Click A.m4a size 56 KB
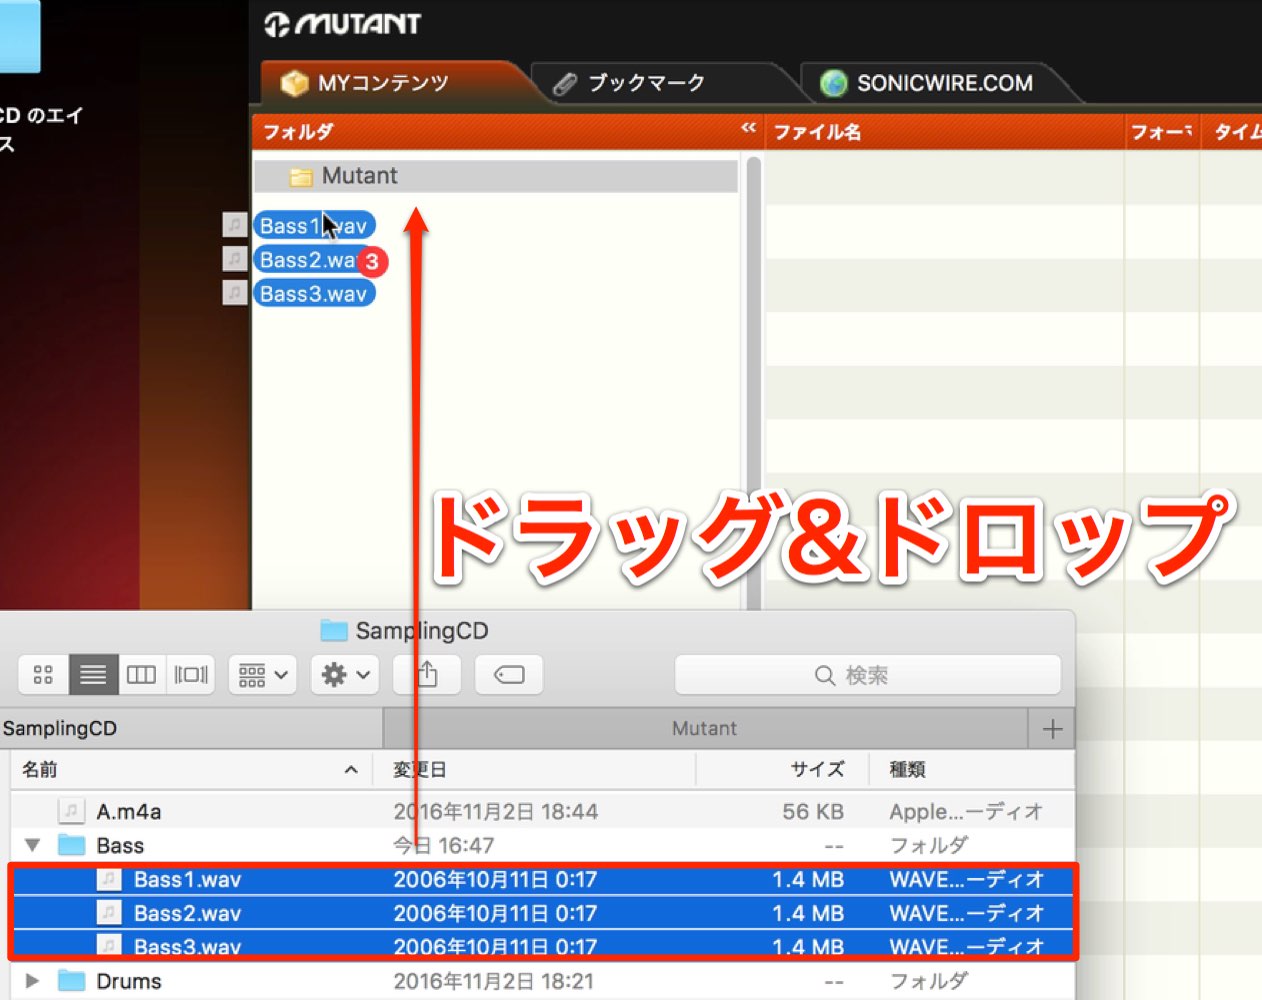 click(813, 811)
